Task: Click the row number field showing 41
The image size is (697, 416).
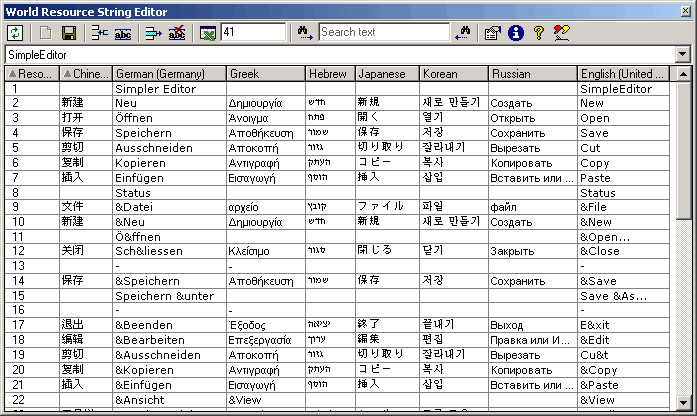Action: pyautogui.click(x=252, y=32)
